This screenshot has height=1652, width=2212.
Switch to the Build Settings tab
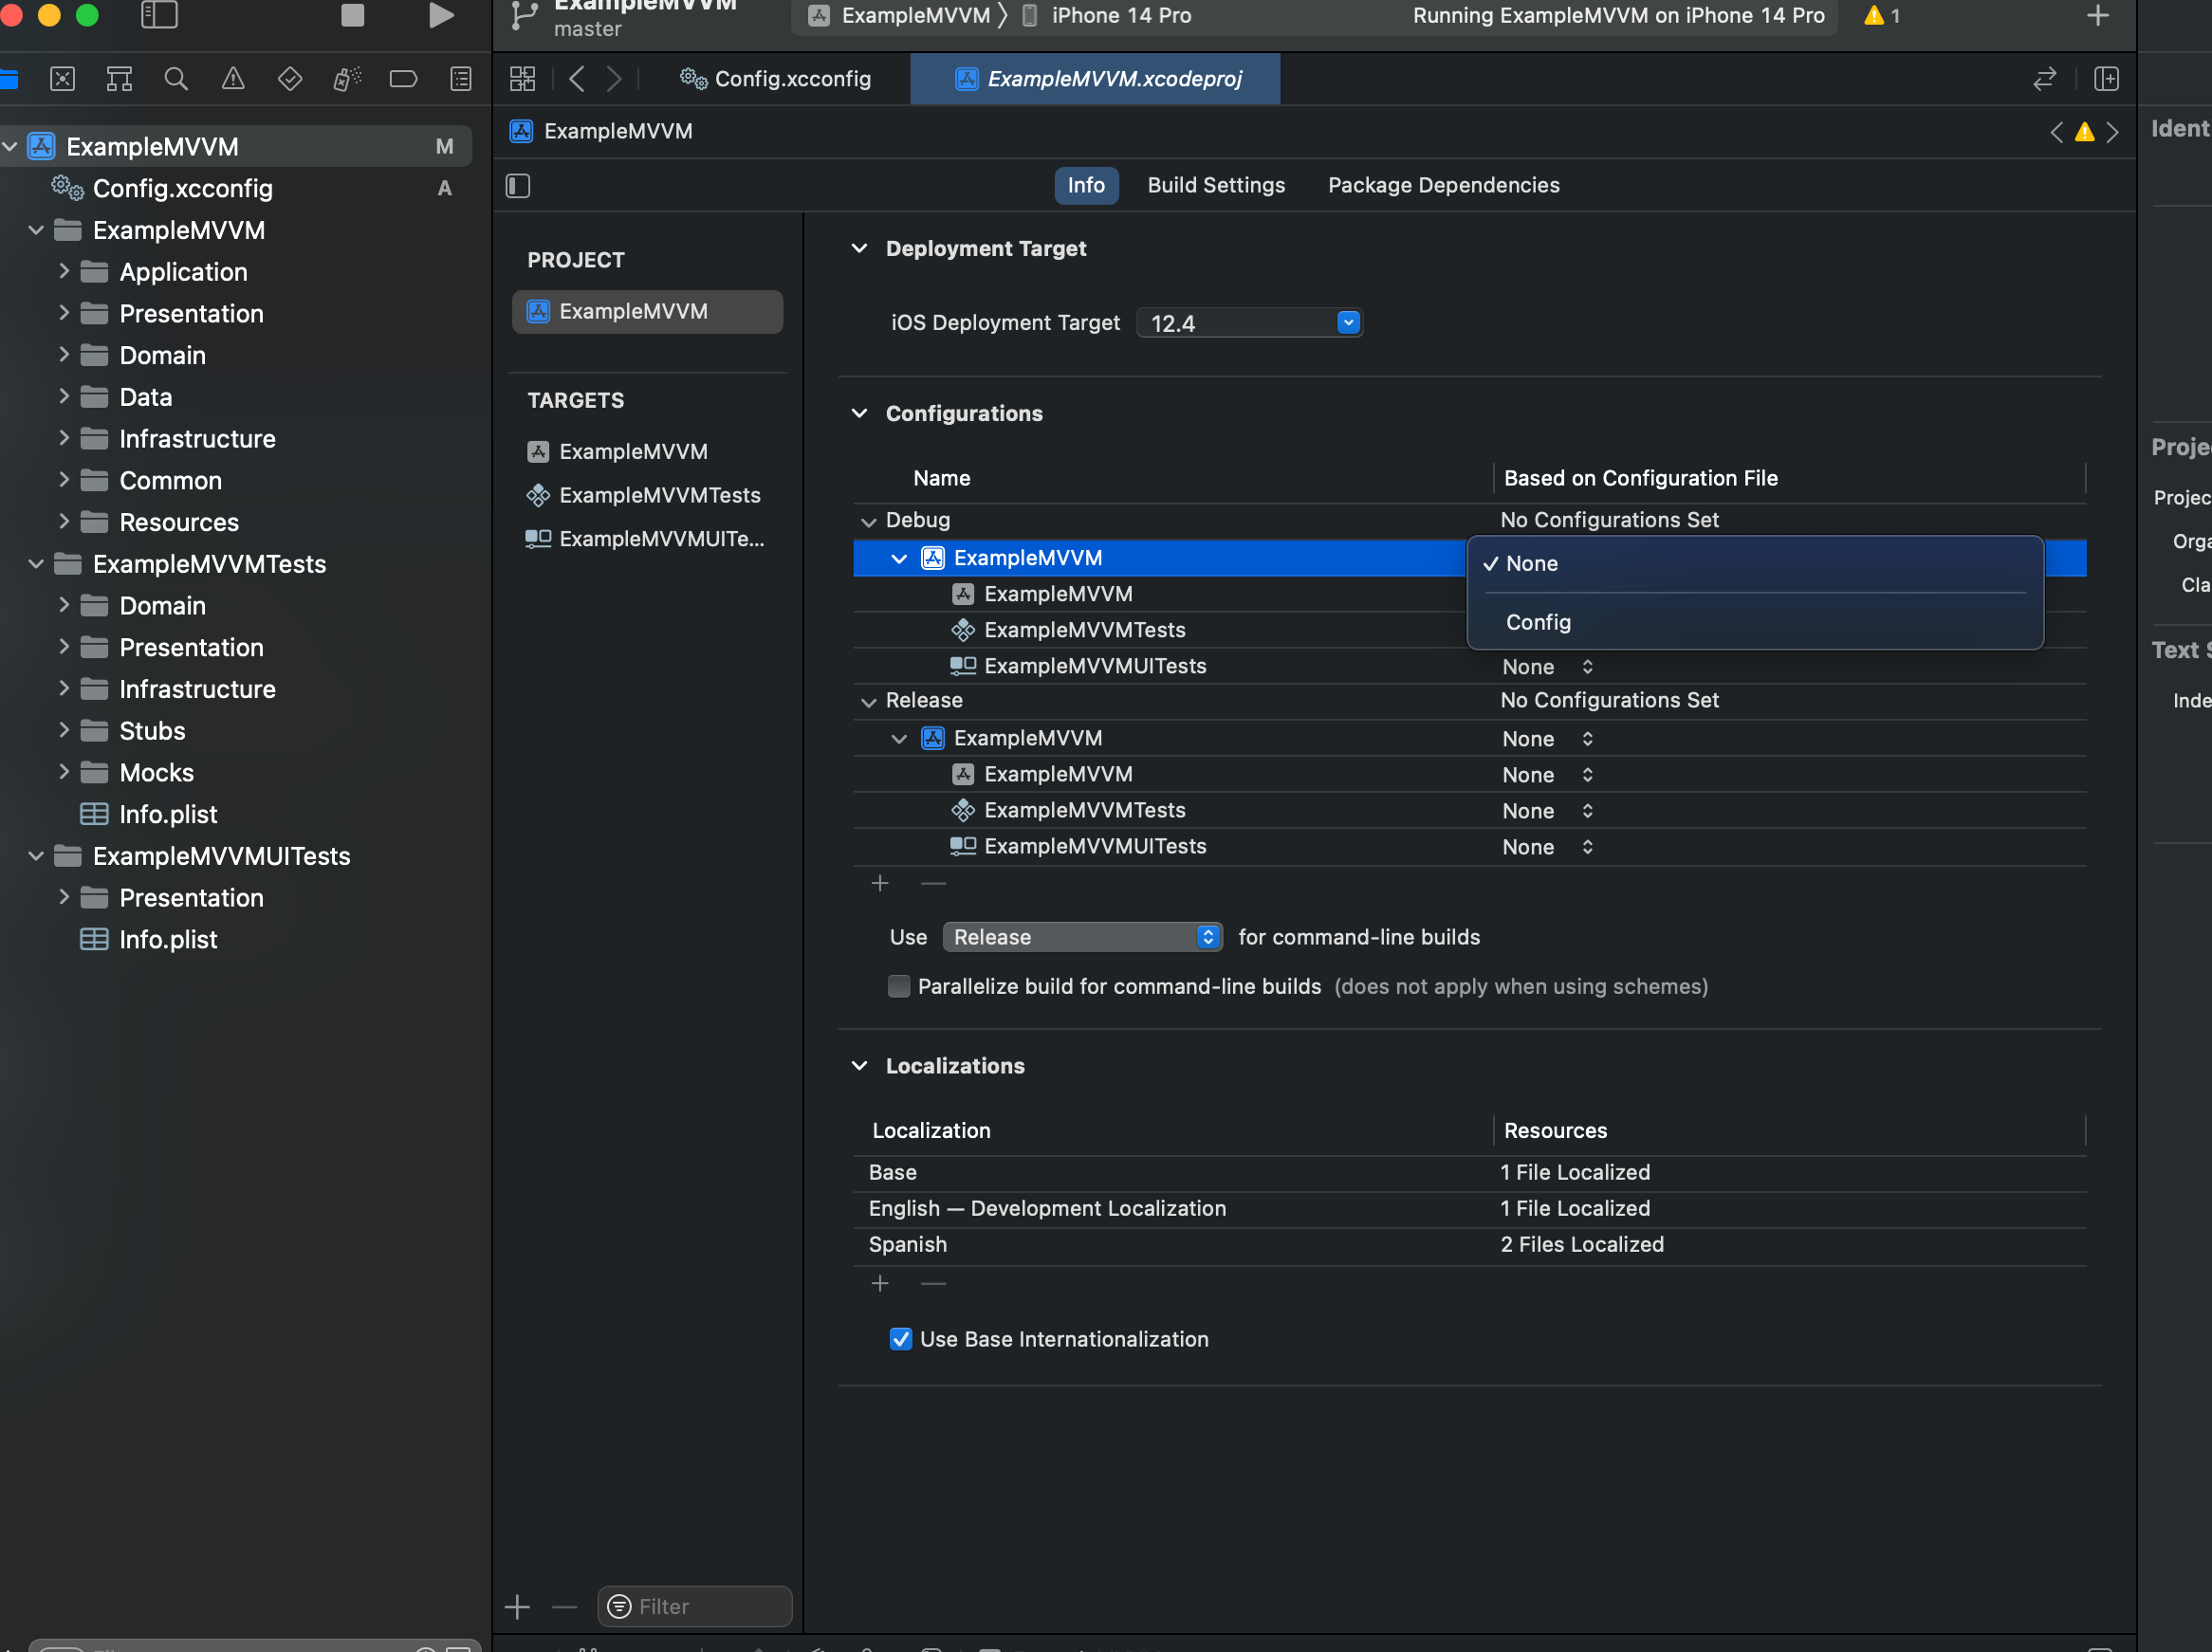[x=1215, y=185]
